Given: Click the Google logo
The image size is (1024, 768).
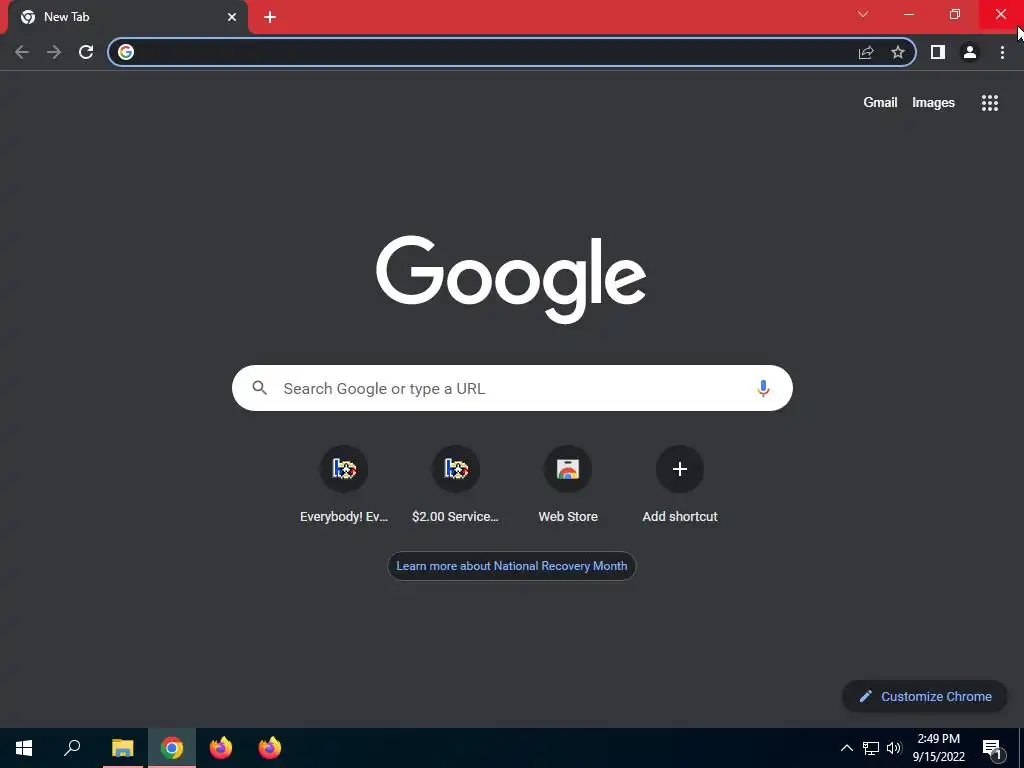Looking at the screenshot, I should [511, 279].
